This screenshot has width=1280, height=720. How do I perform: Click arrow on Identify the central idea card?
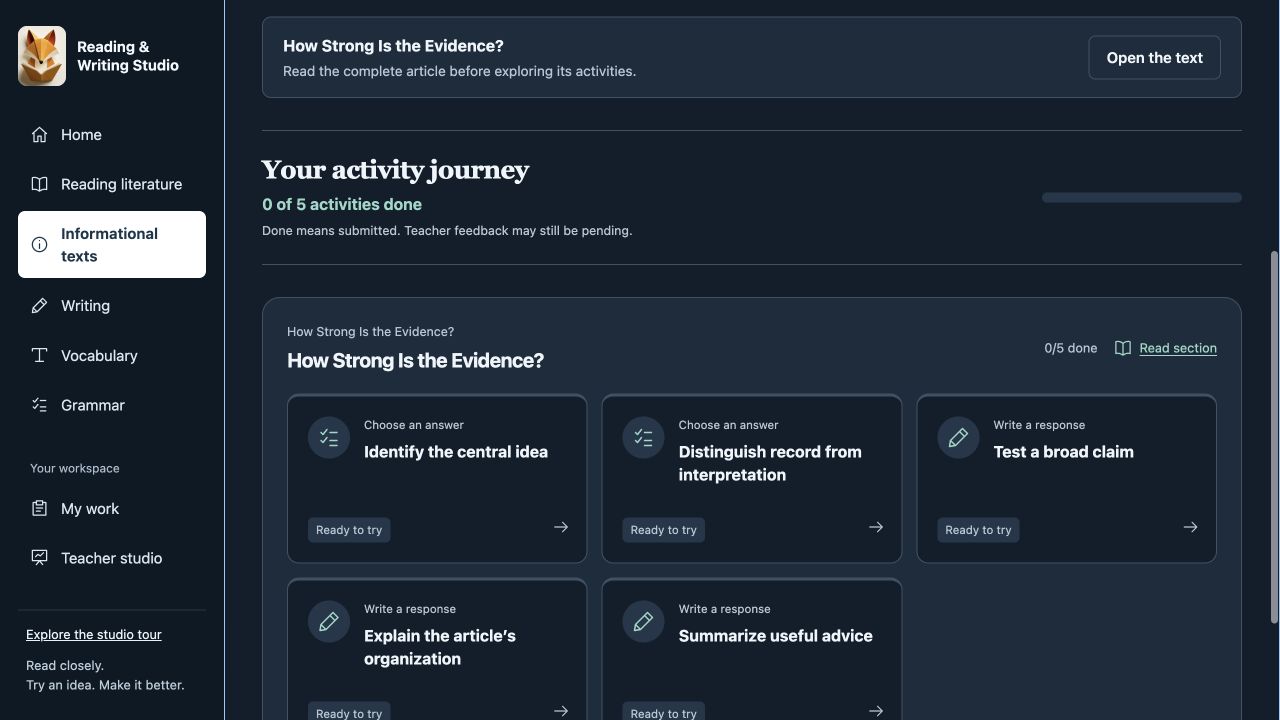[x=561, y=527]
